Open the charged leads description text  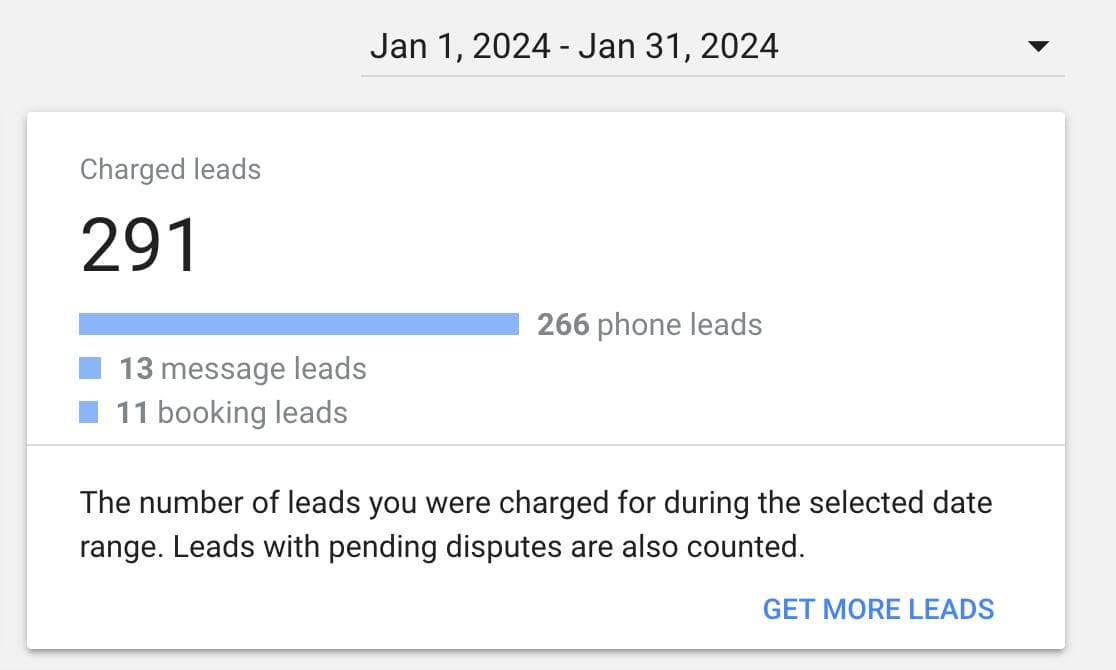click(x=537, y=524)
